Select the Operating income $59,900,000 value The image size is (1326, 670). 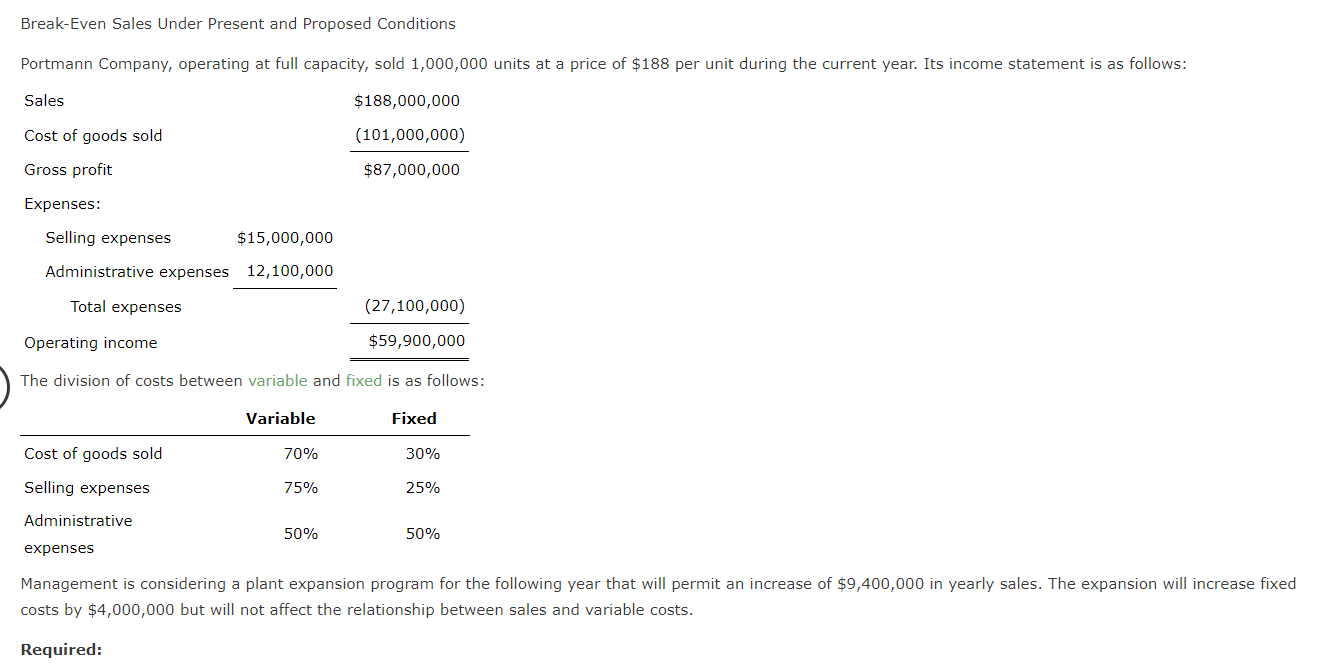pos(416,342)
